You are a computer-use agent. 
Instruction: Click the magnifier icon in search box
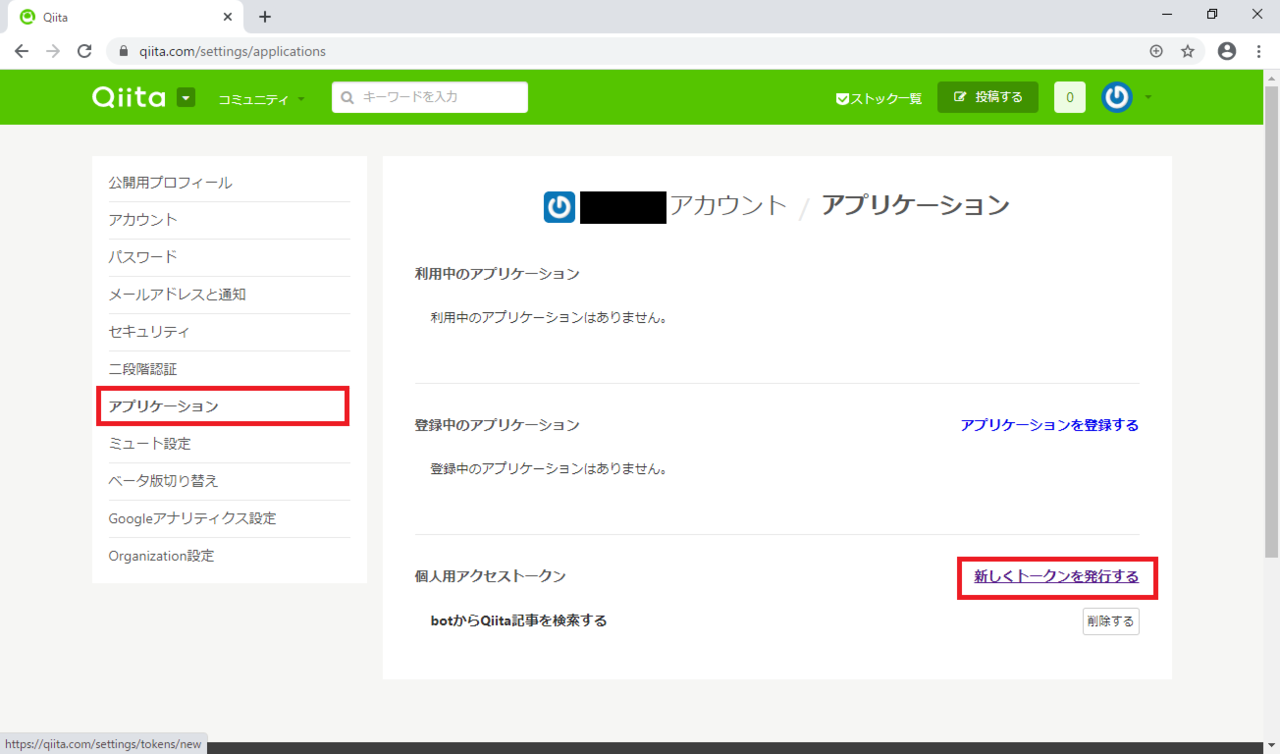point(348,98)
